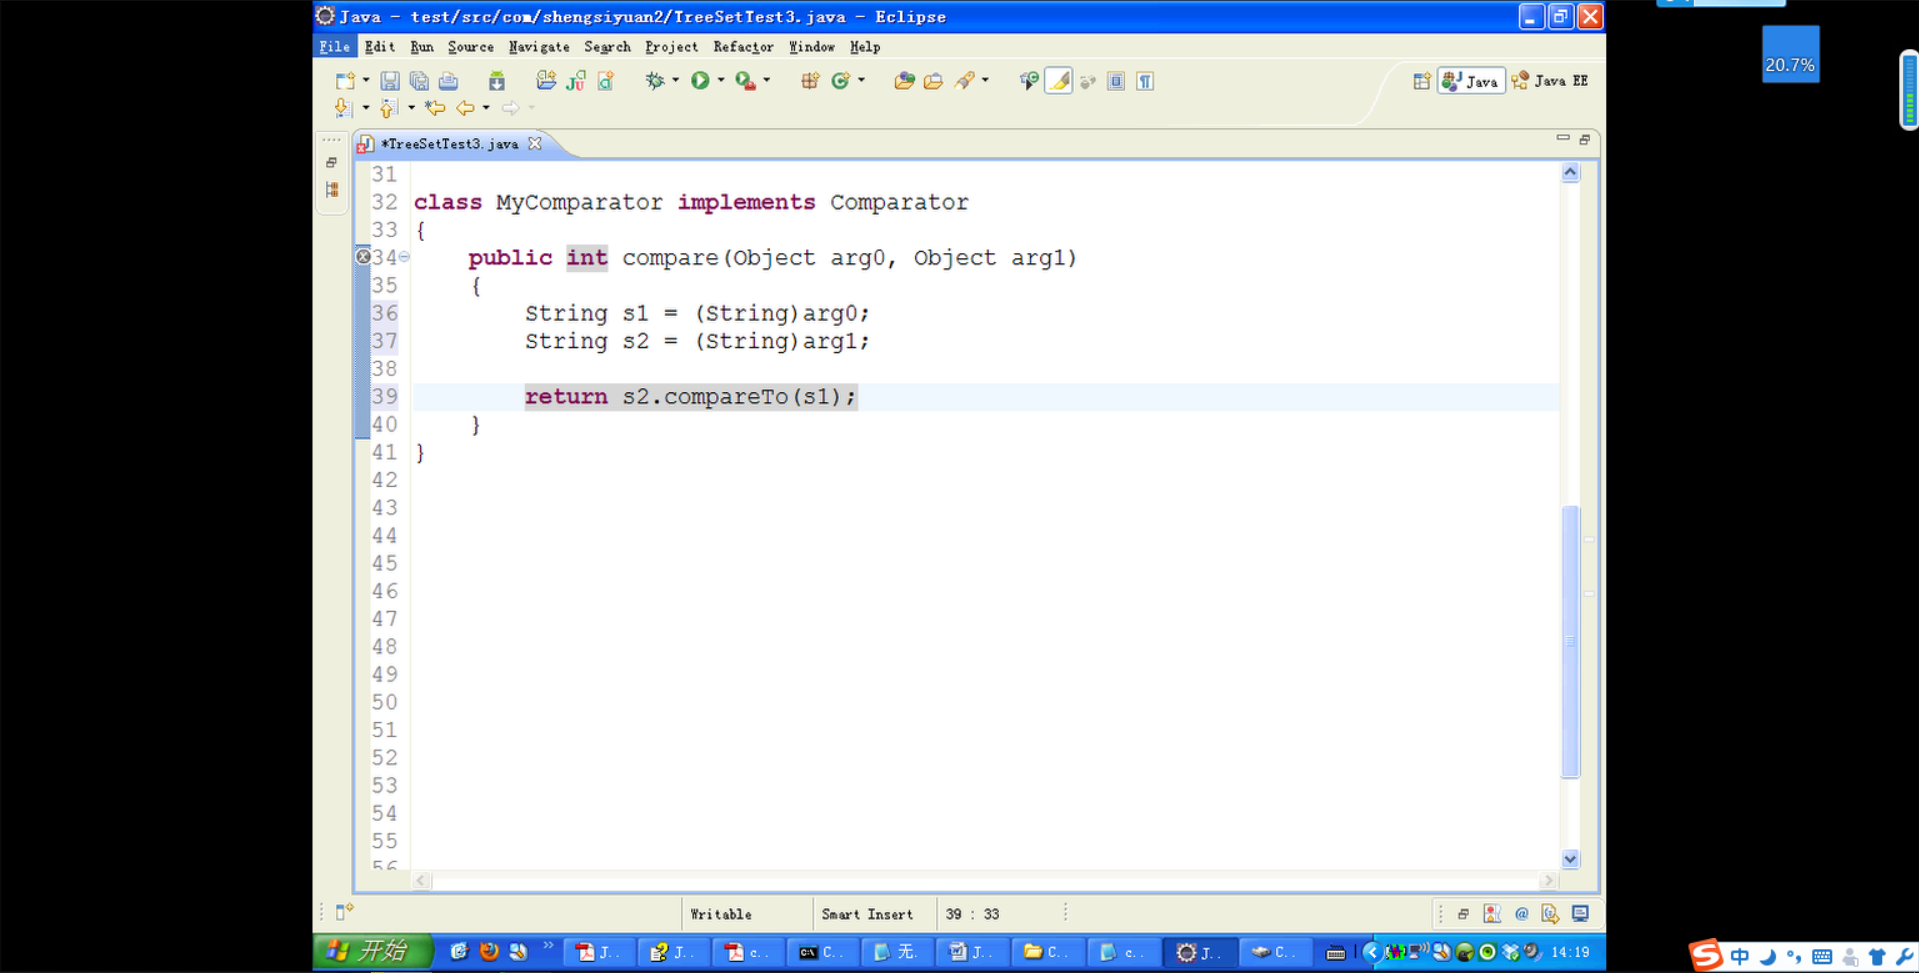1919x973 pixels.
Task: Click the Writable status field
Action: click(x=721, y=914)
